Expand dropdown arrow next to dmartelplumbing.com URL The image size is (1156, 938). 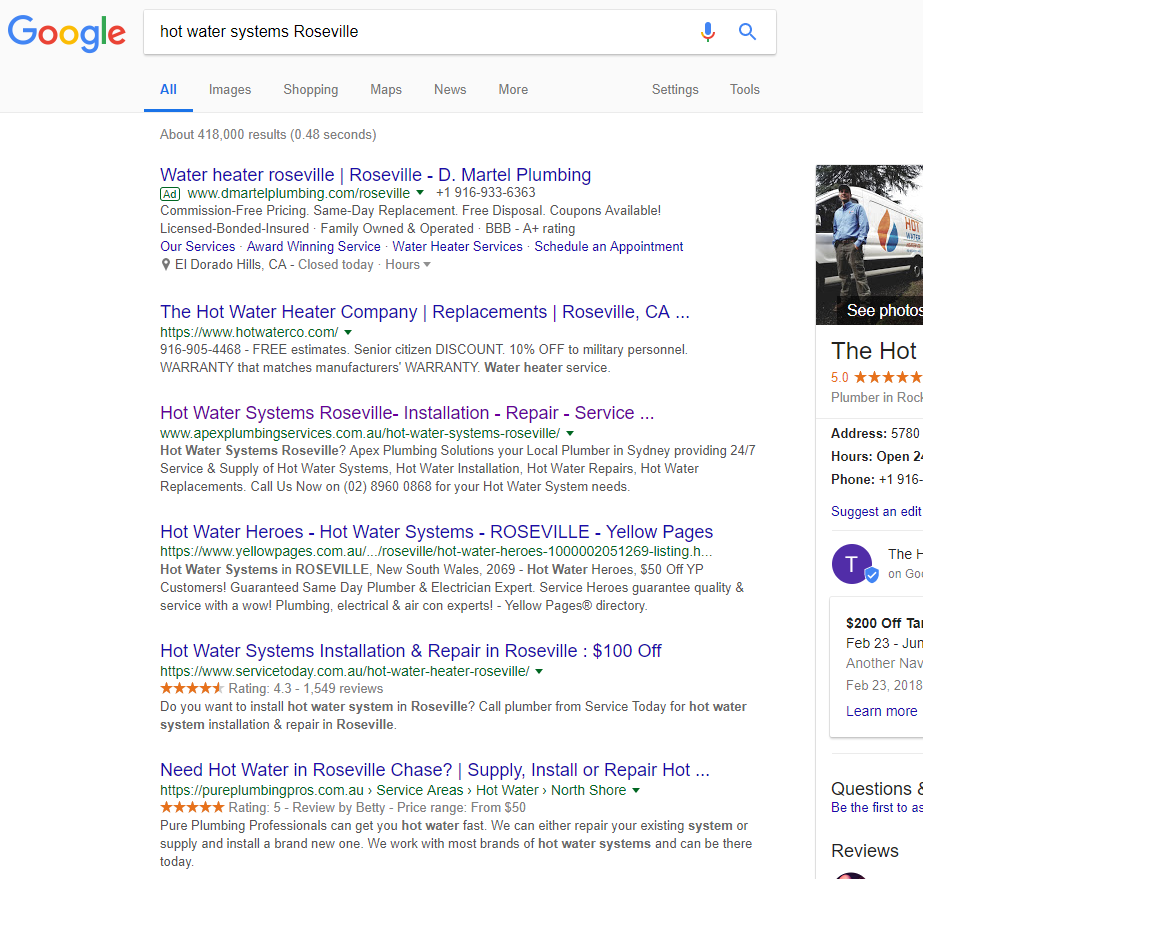coord(420,192)
